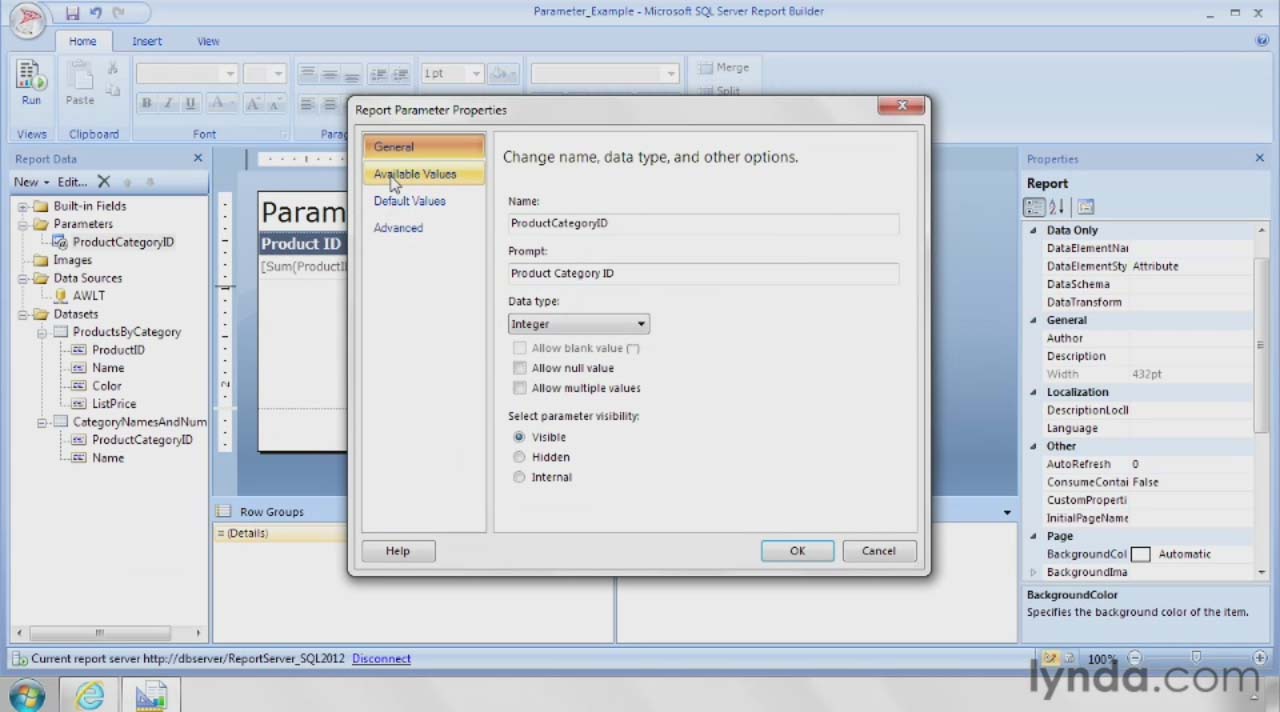Screen dimensions: 1280x712
Task: Click in the Prompt text field
Action: click(x=703, y=273)
